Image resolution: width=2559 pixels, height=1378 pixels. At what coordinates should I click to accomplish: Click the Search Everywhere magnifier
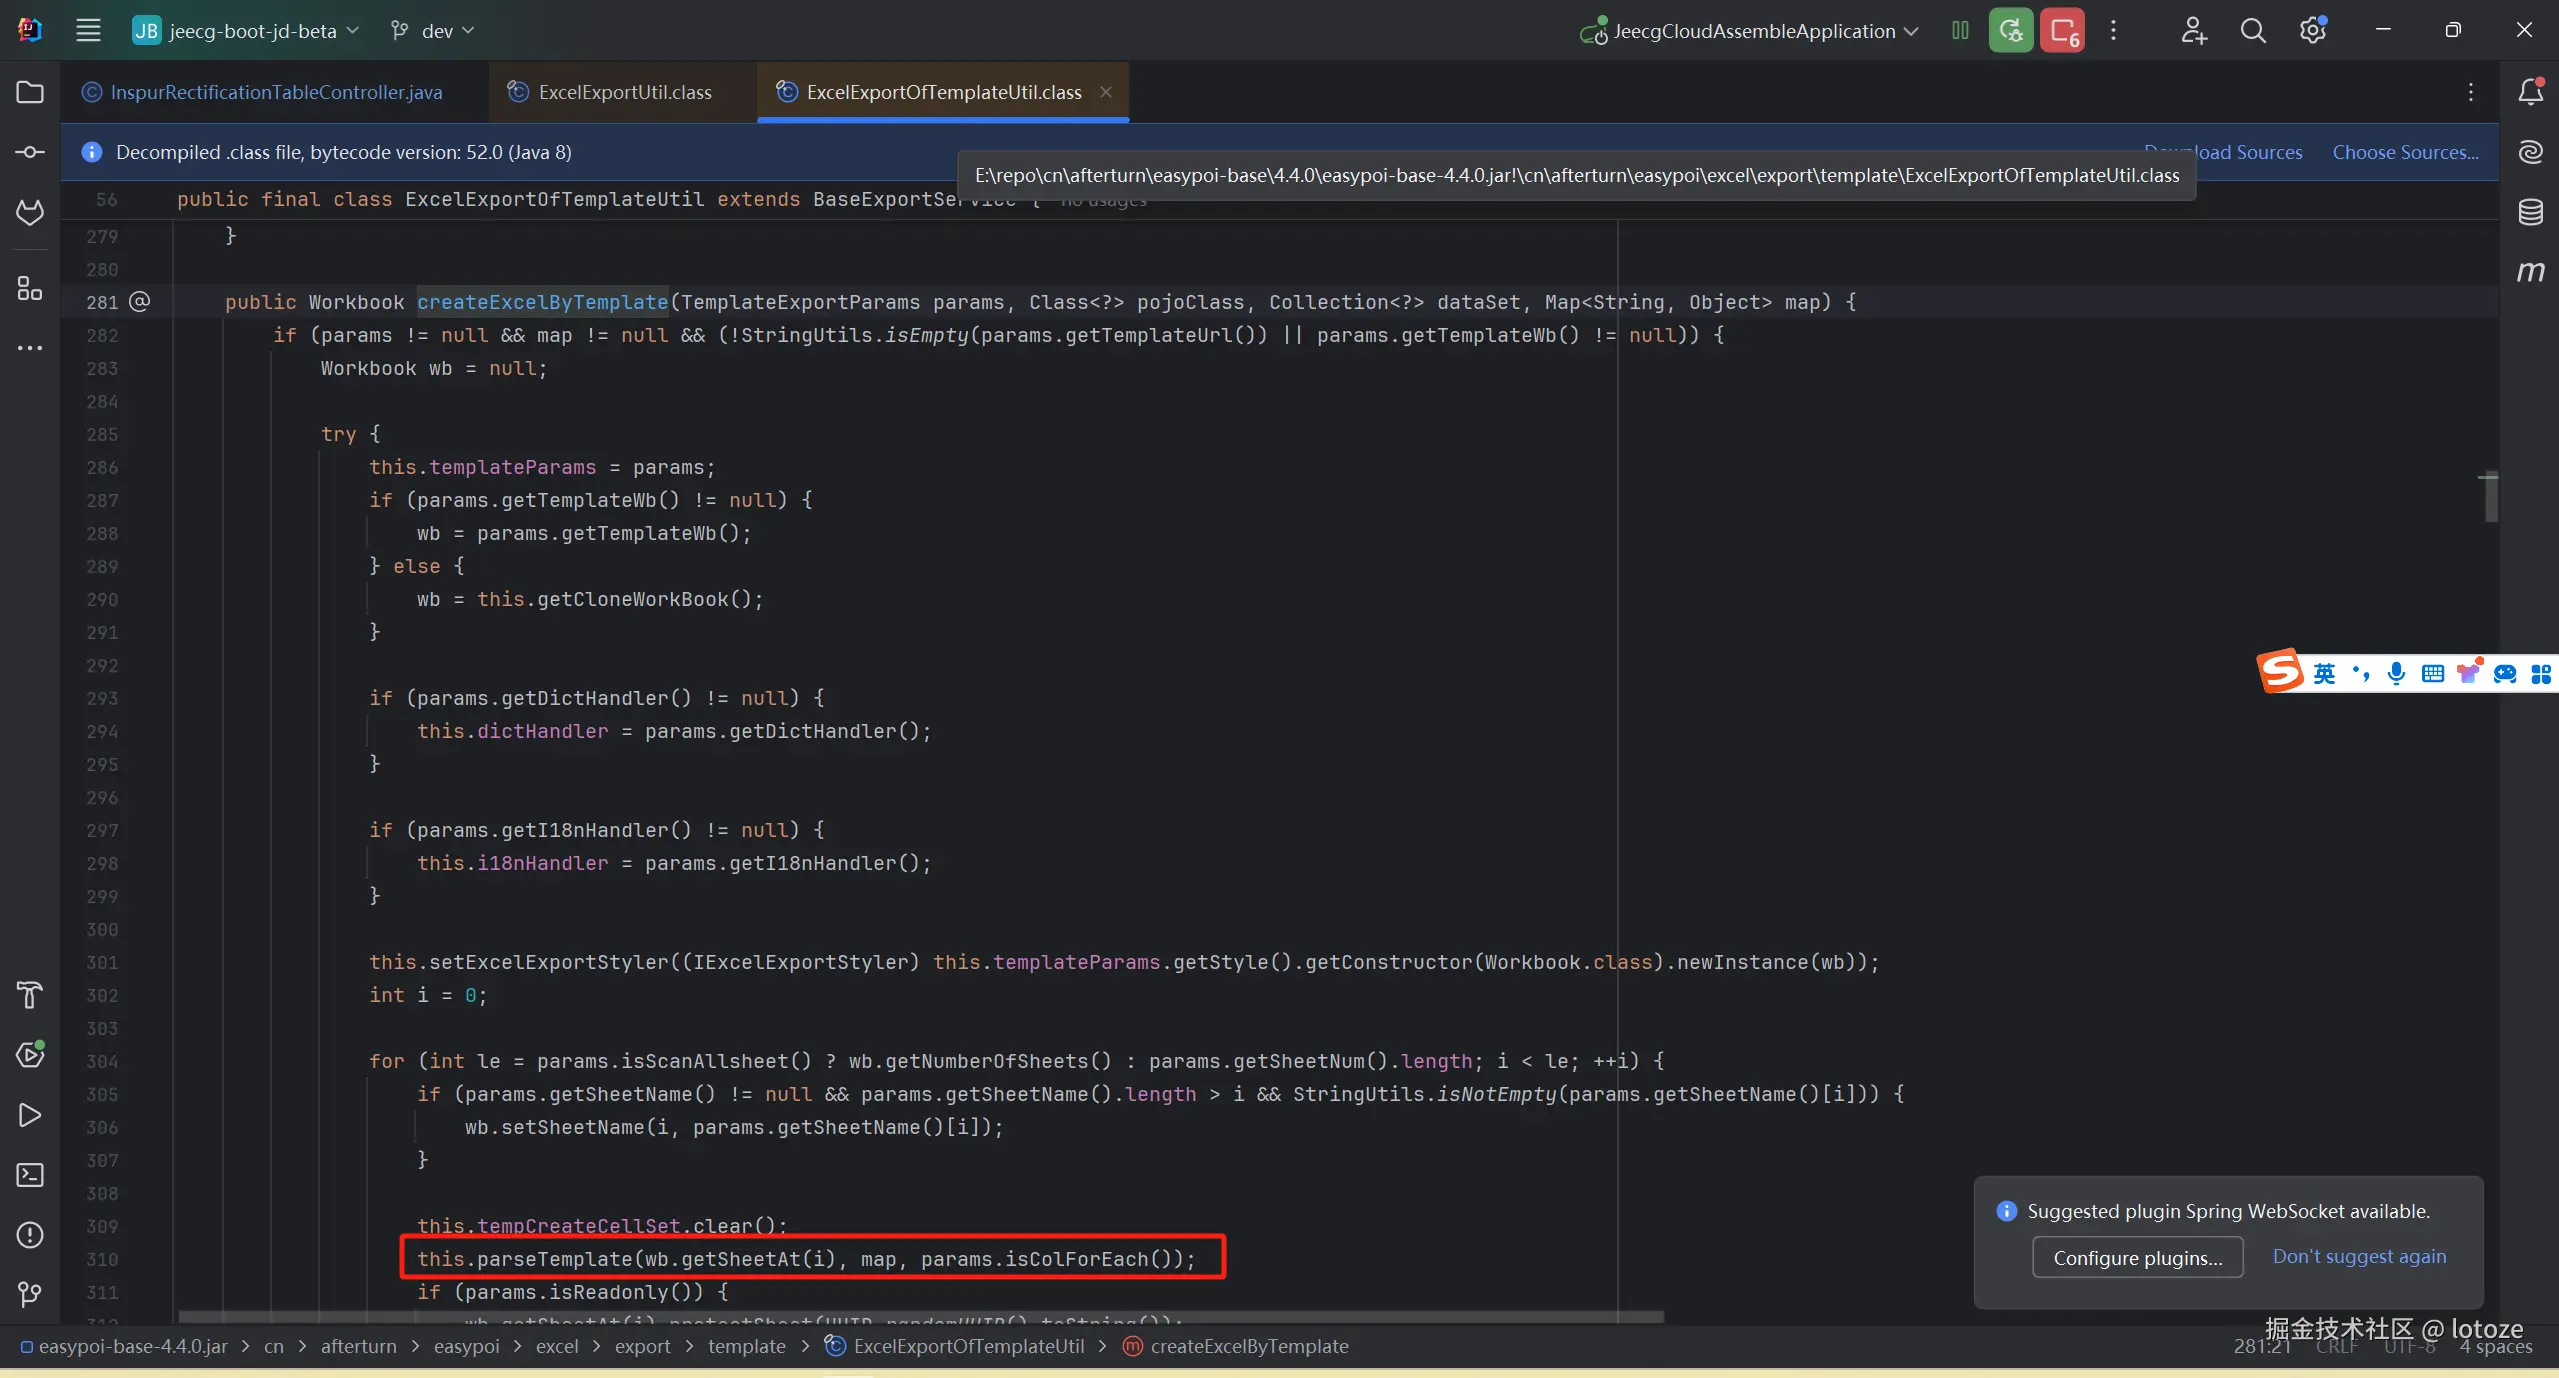point(2253,31)
